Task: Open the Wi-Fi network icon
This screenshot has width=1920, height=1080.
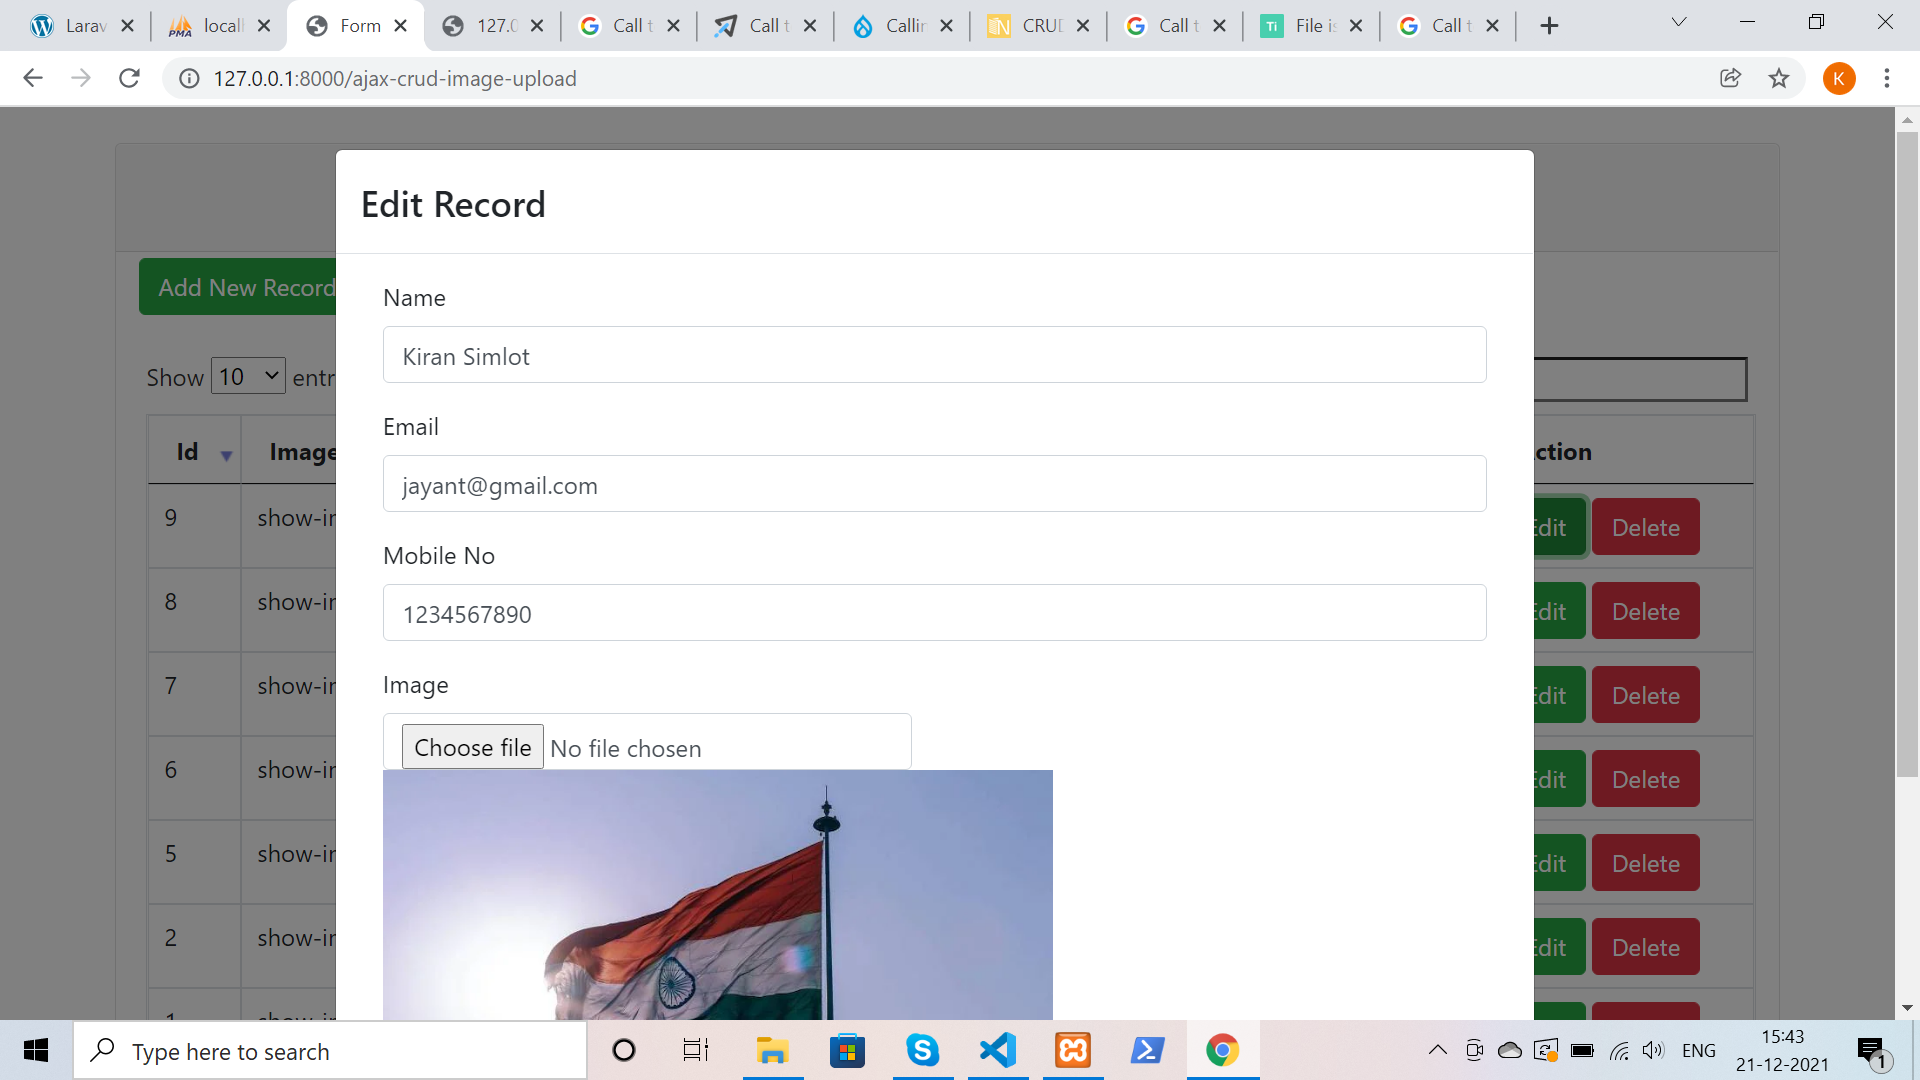Action: [x=1619, y=1050]
